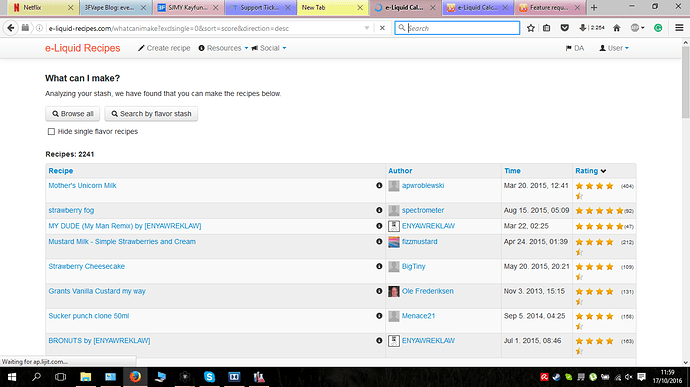
Task: Toggle Hide single flavor recipes checkbox
Action: coord(51,132)
